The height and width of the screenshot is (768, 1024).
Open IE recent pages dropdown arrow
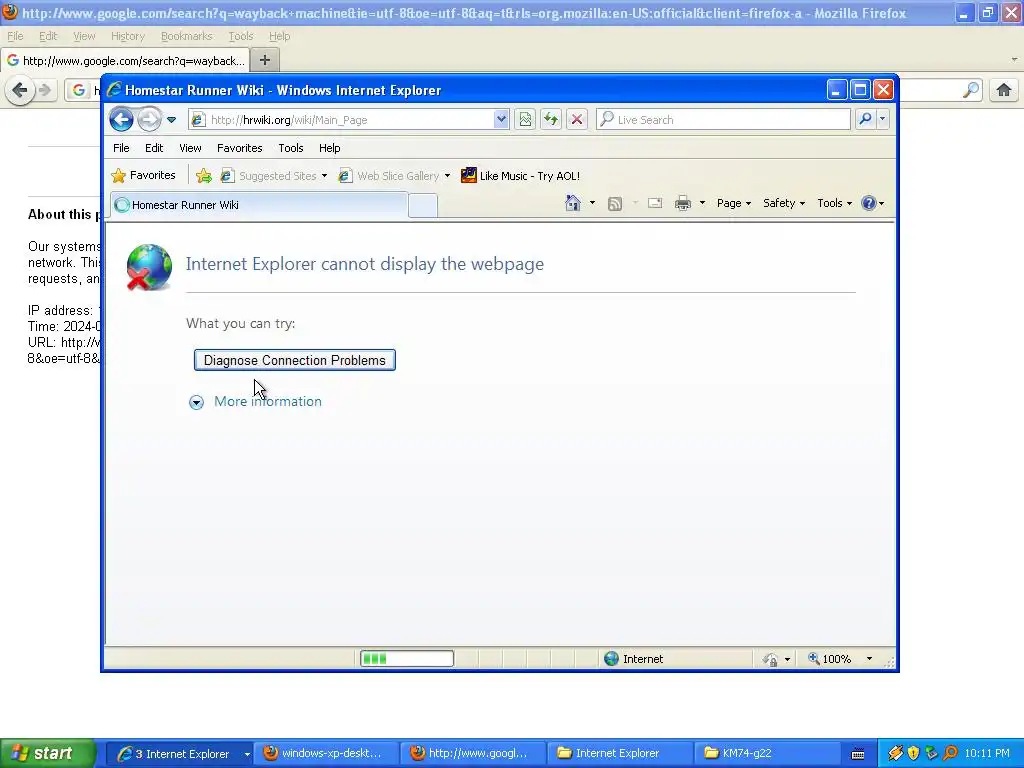click(x=171, y=120)
